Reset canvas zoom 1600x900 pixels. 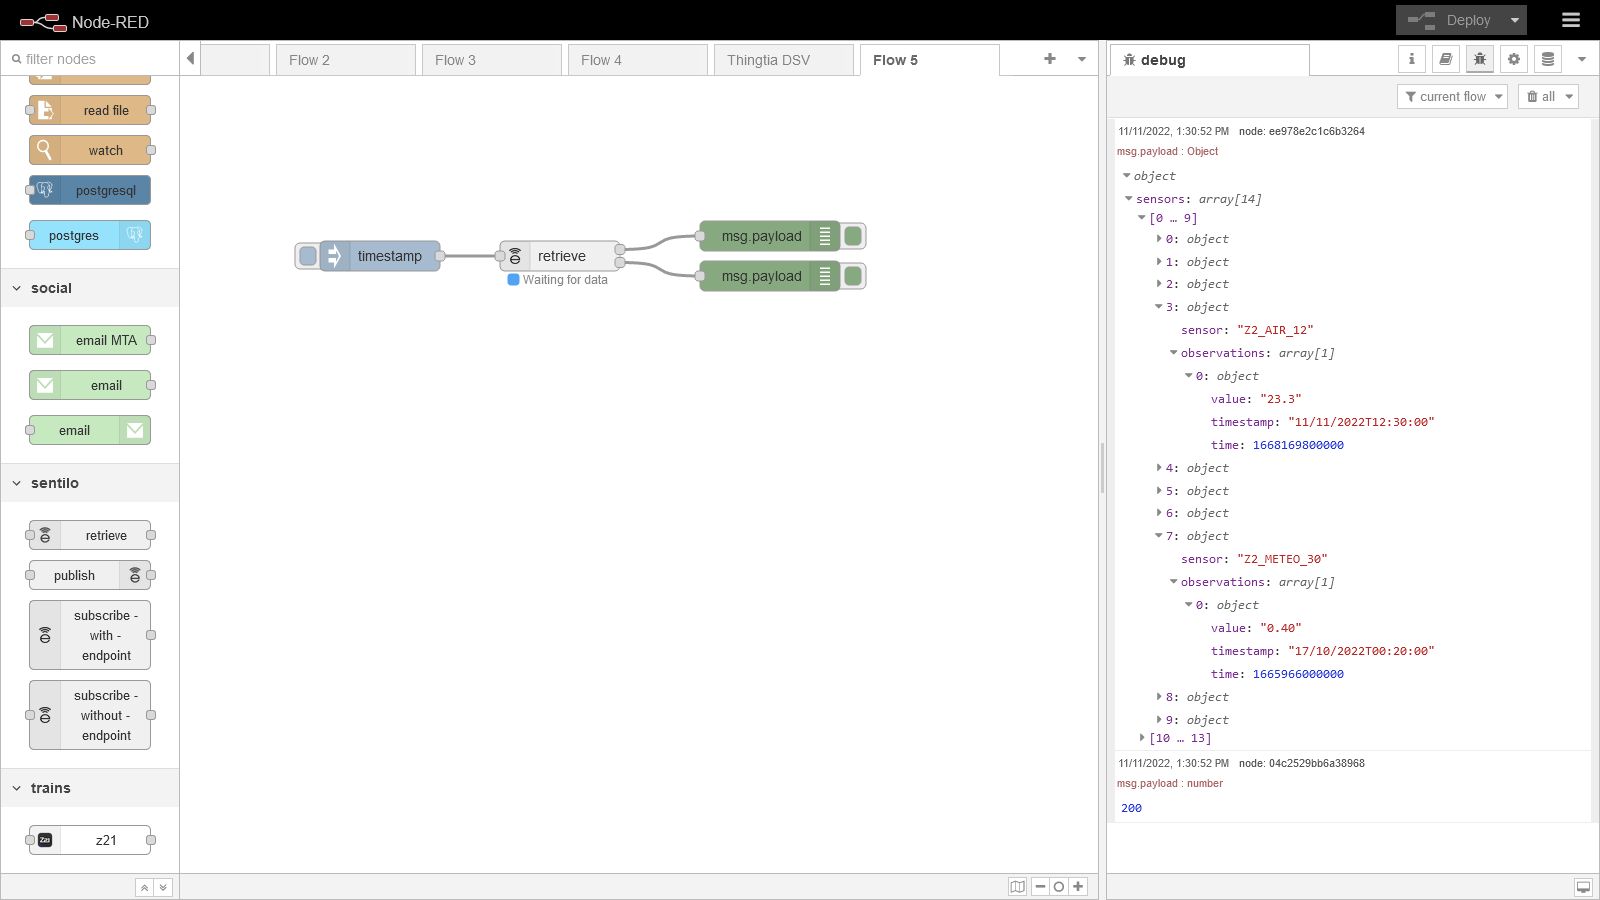tap(1059, 886)
